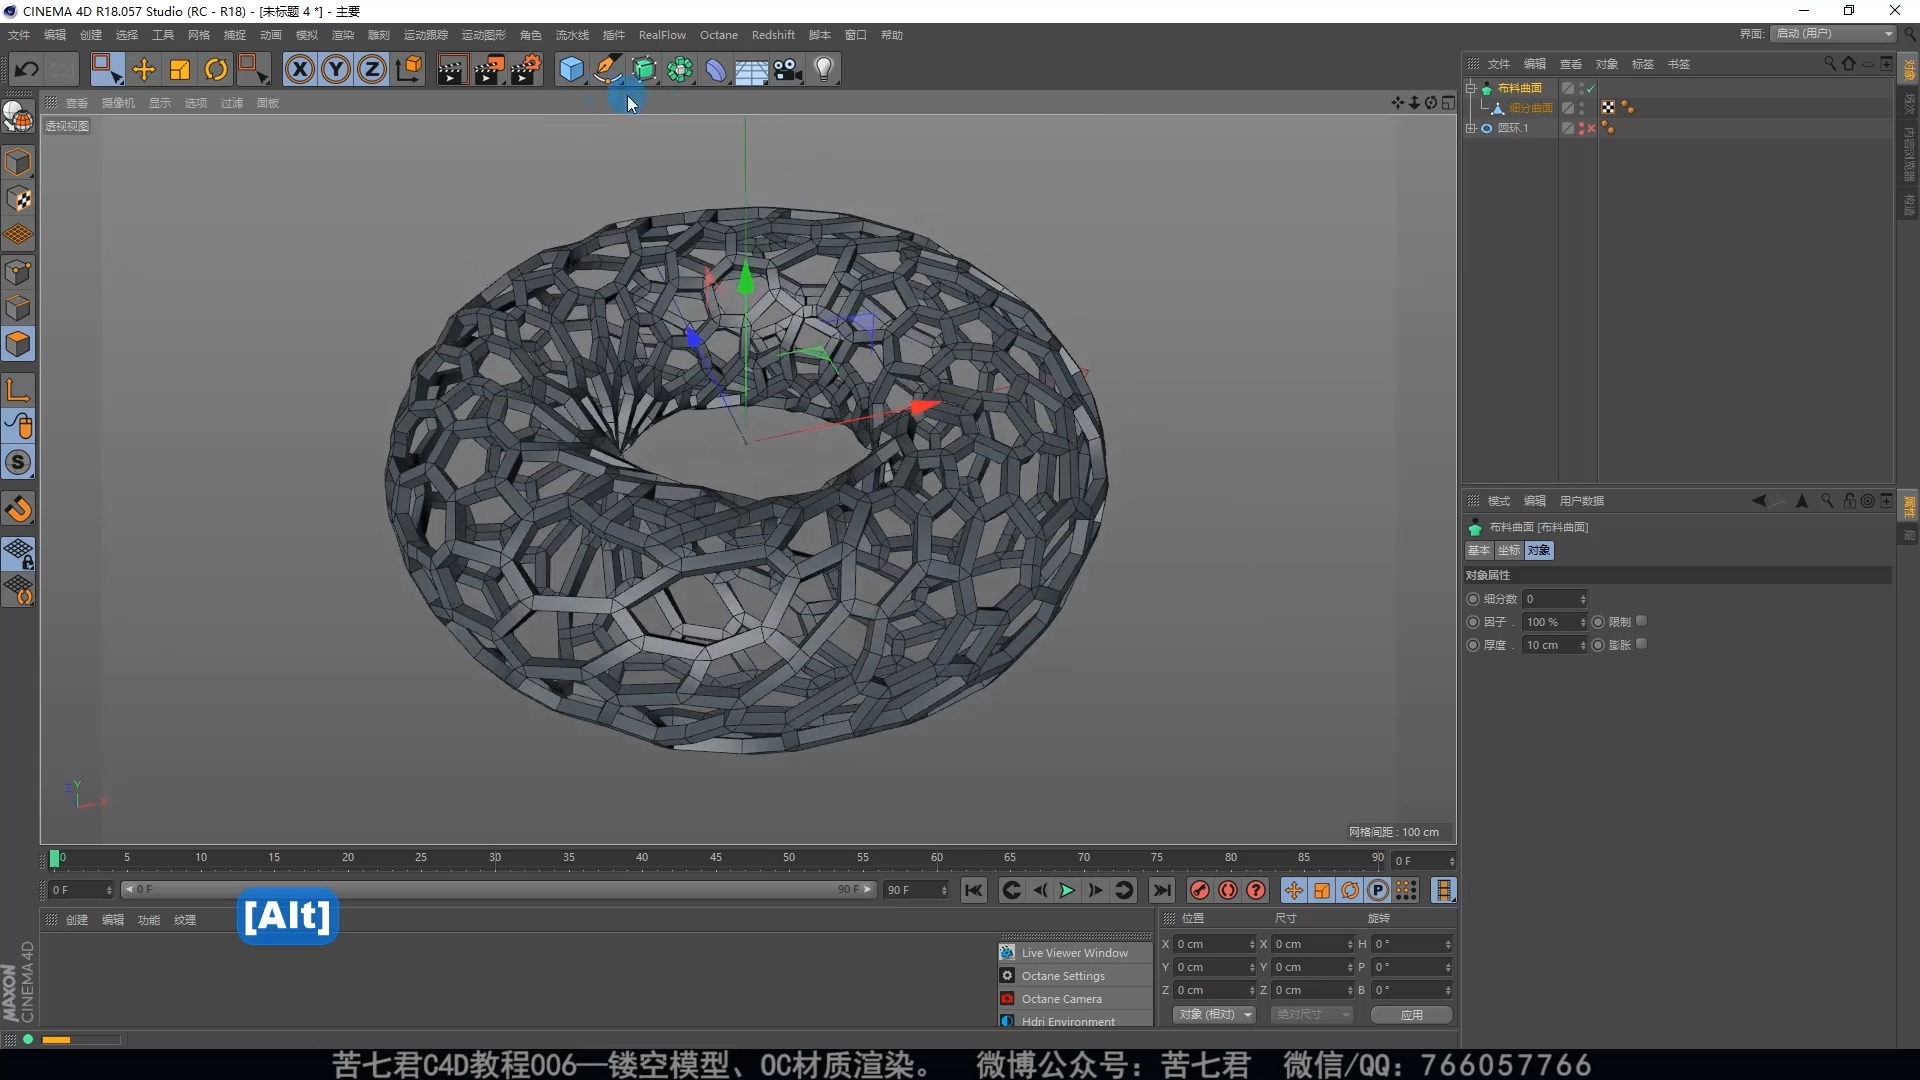Toggle the Y axis lock
This screenshot has height=1080, width=1920.
336,69
